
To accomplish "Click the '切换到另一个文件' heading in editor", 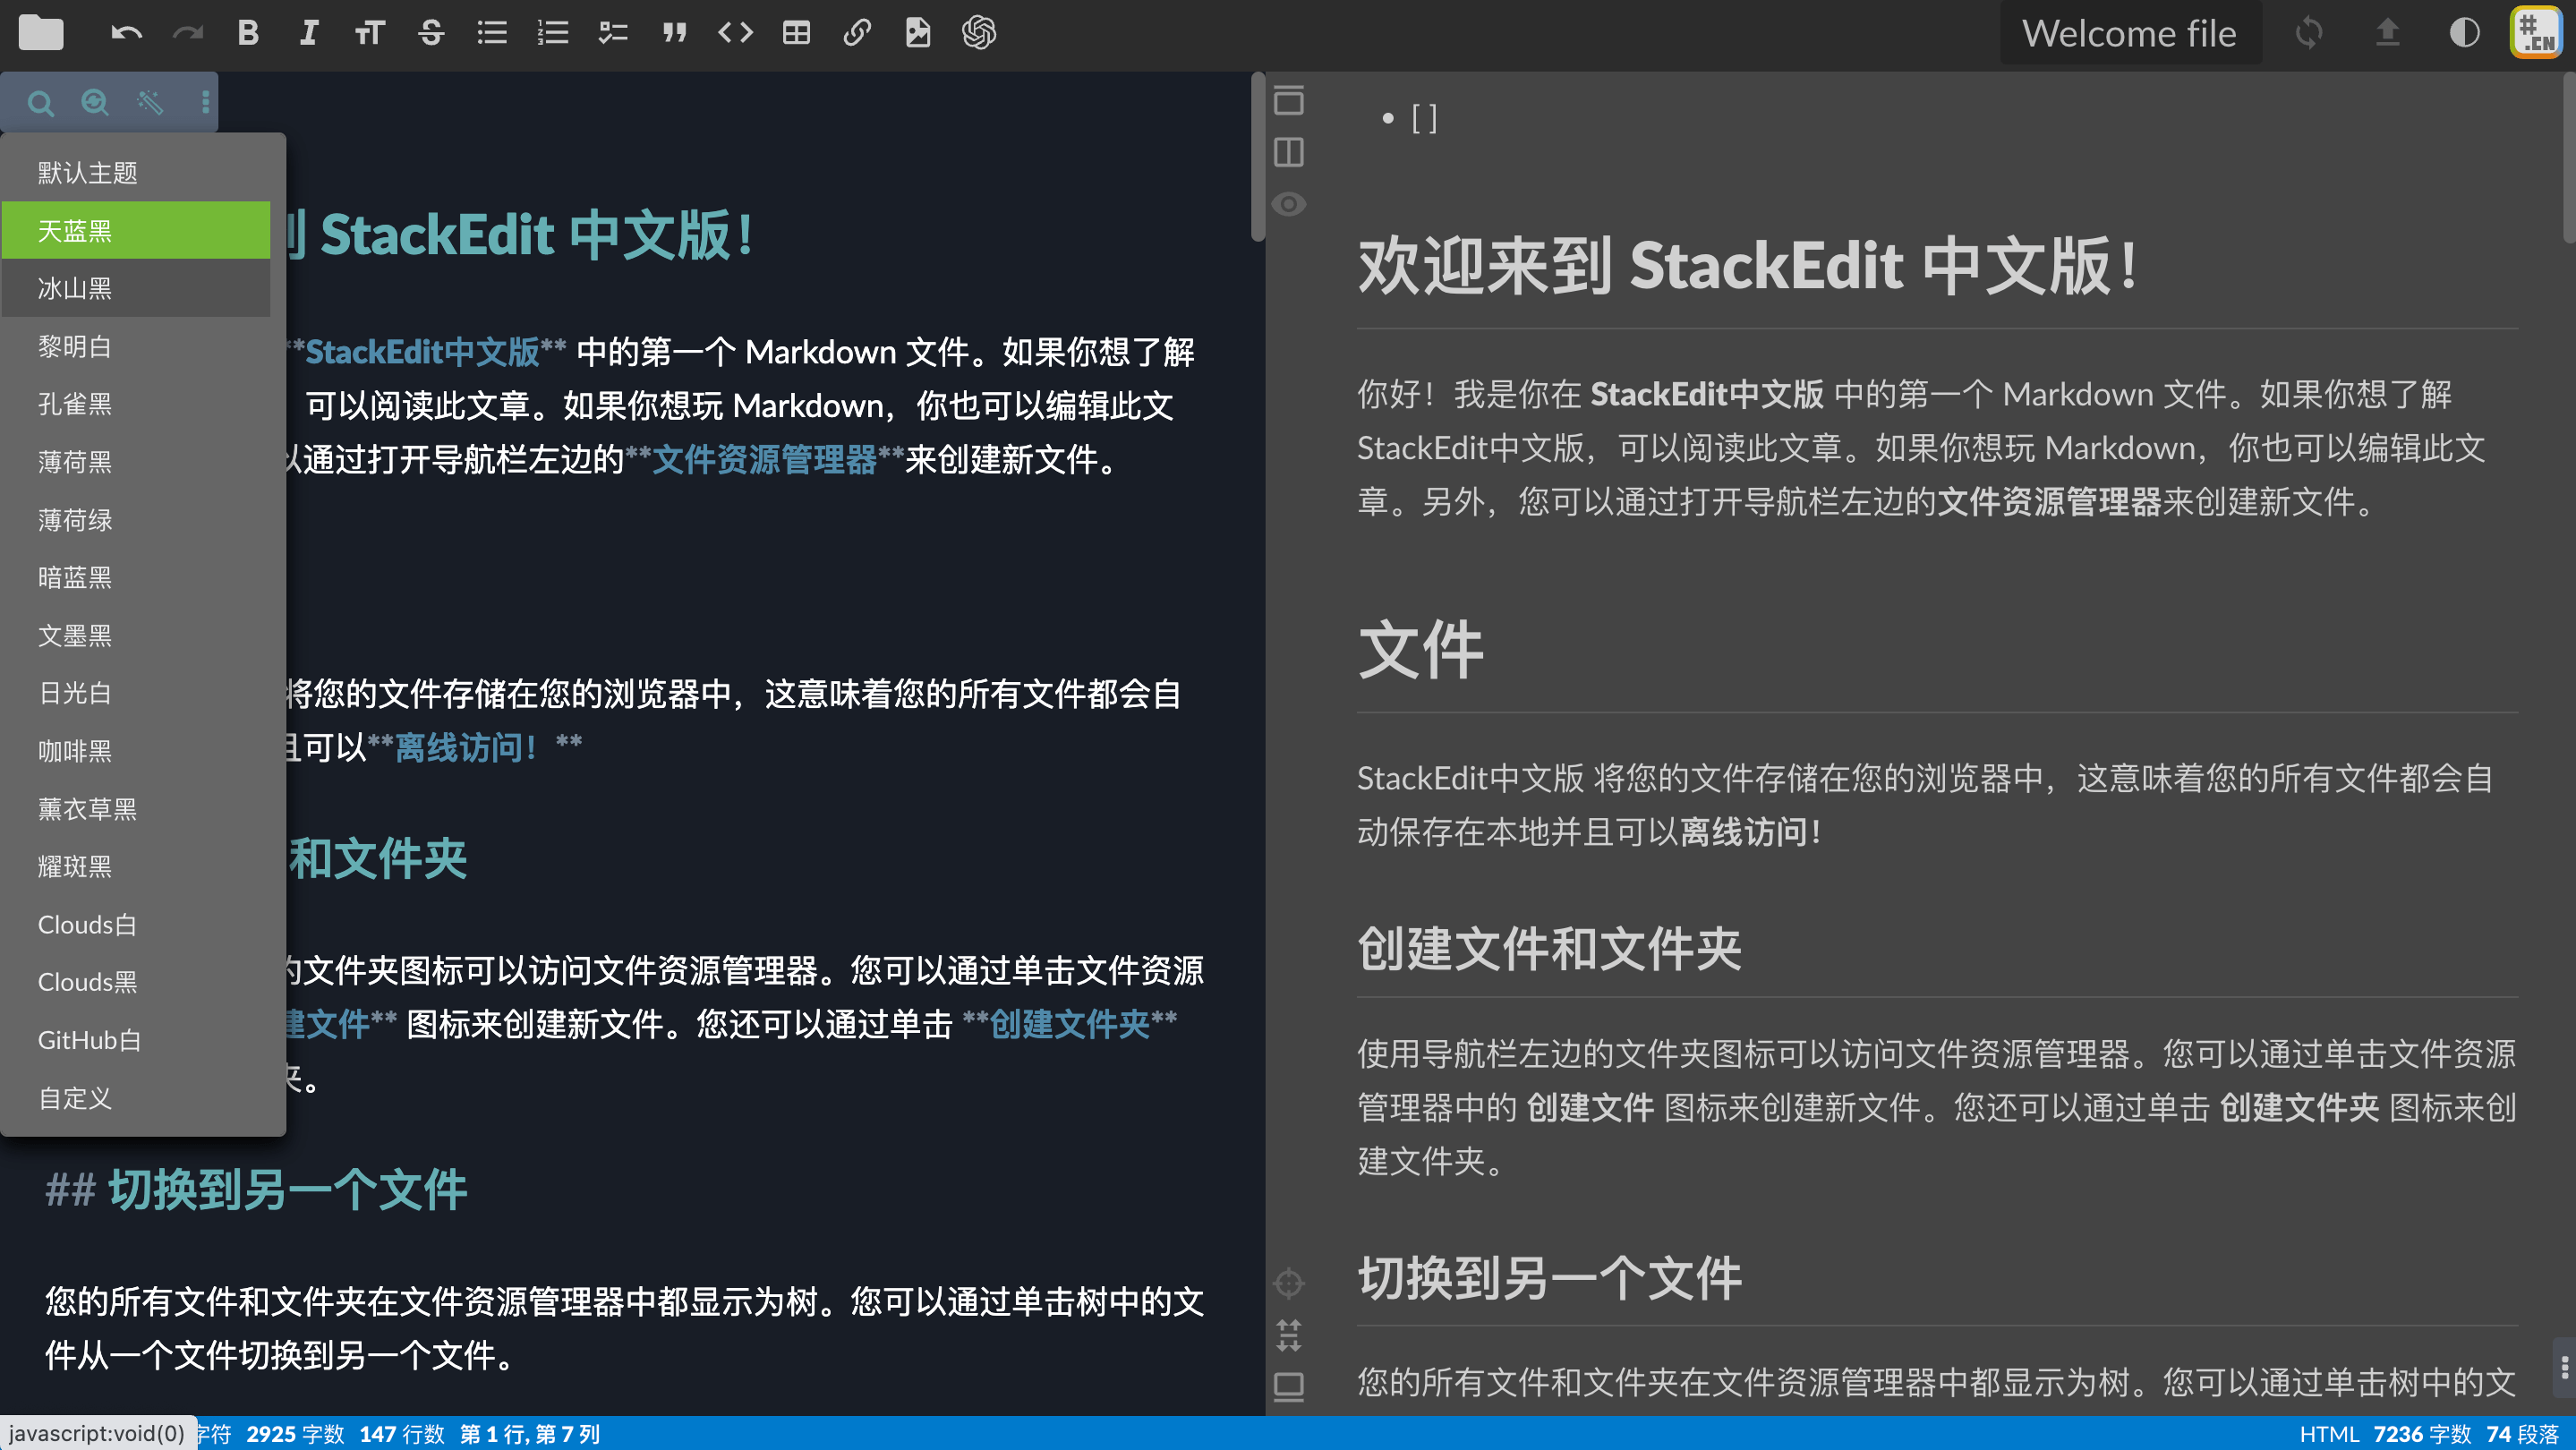I will pyautogui.click(x=287, y=1190).
